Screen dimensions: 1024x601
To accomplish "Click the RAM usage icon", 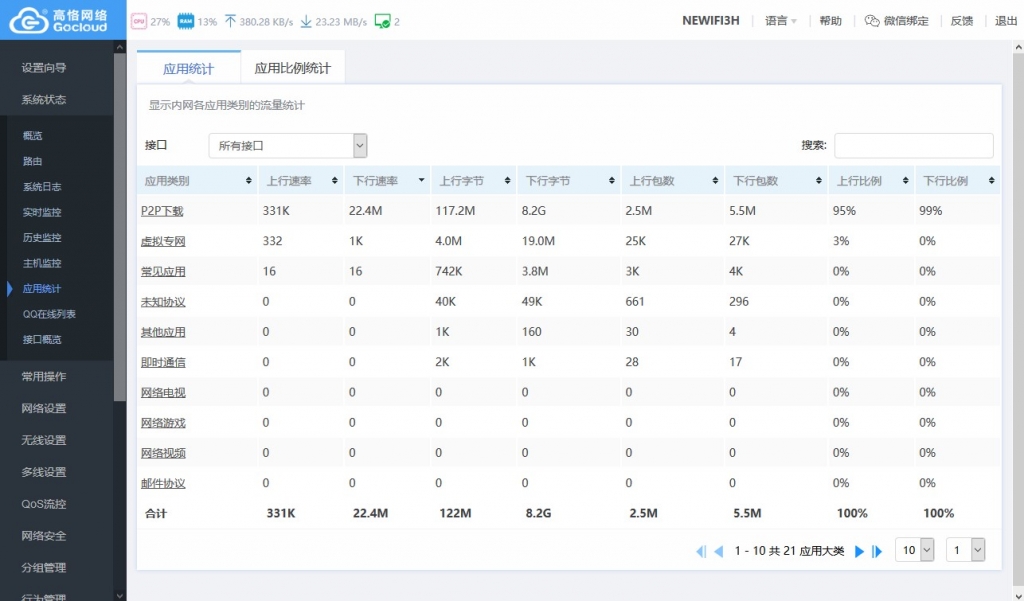I will click(186, 21).
